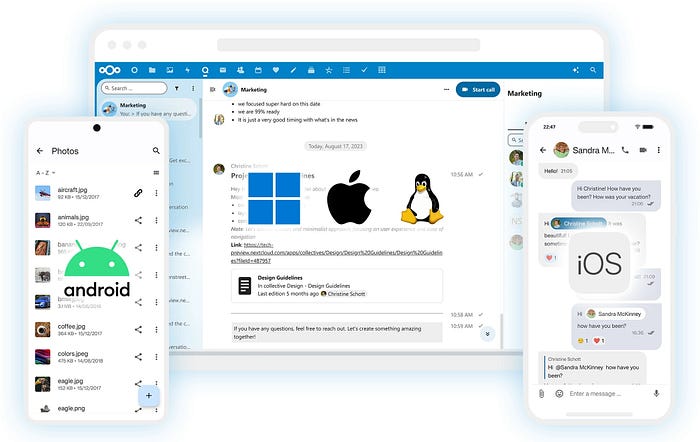Select the Marketing conversation in the sidebar list
Screen dimensions: 700x442
pos(149,109)
